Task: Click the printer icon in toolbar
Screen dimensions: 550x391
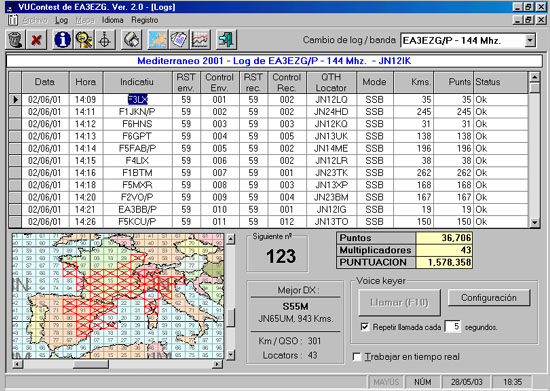Action: 131,39
